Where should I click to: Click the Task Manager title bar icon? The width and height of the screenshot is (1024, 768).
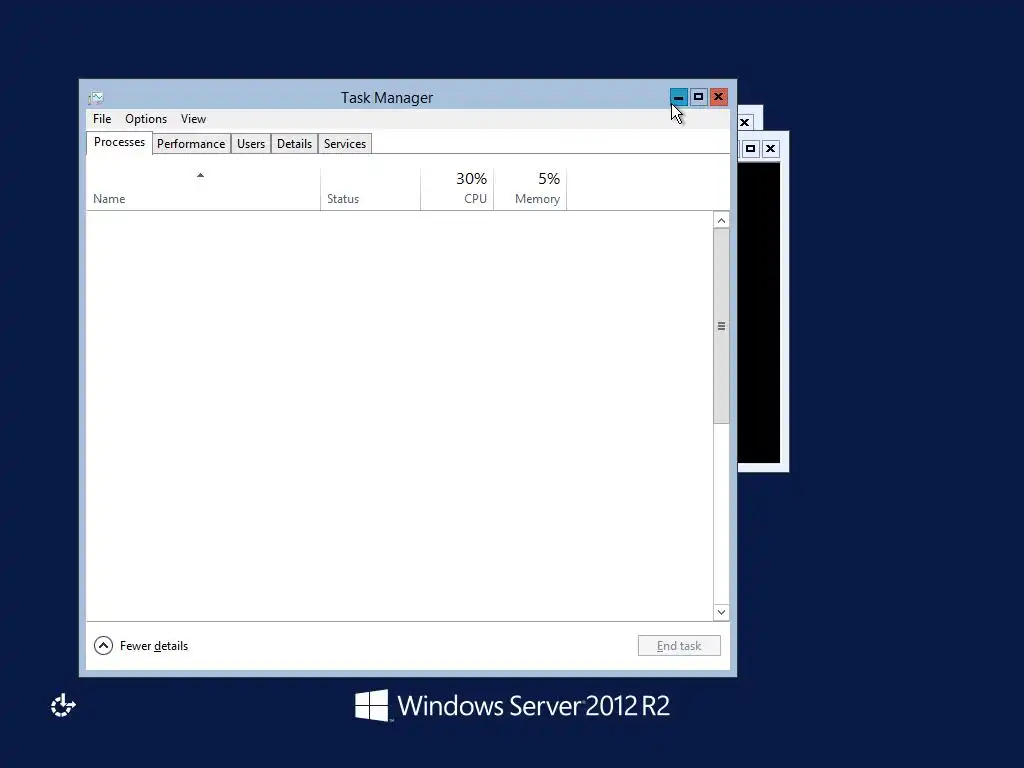96,98
